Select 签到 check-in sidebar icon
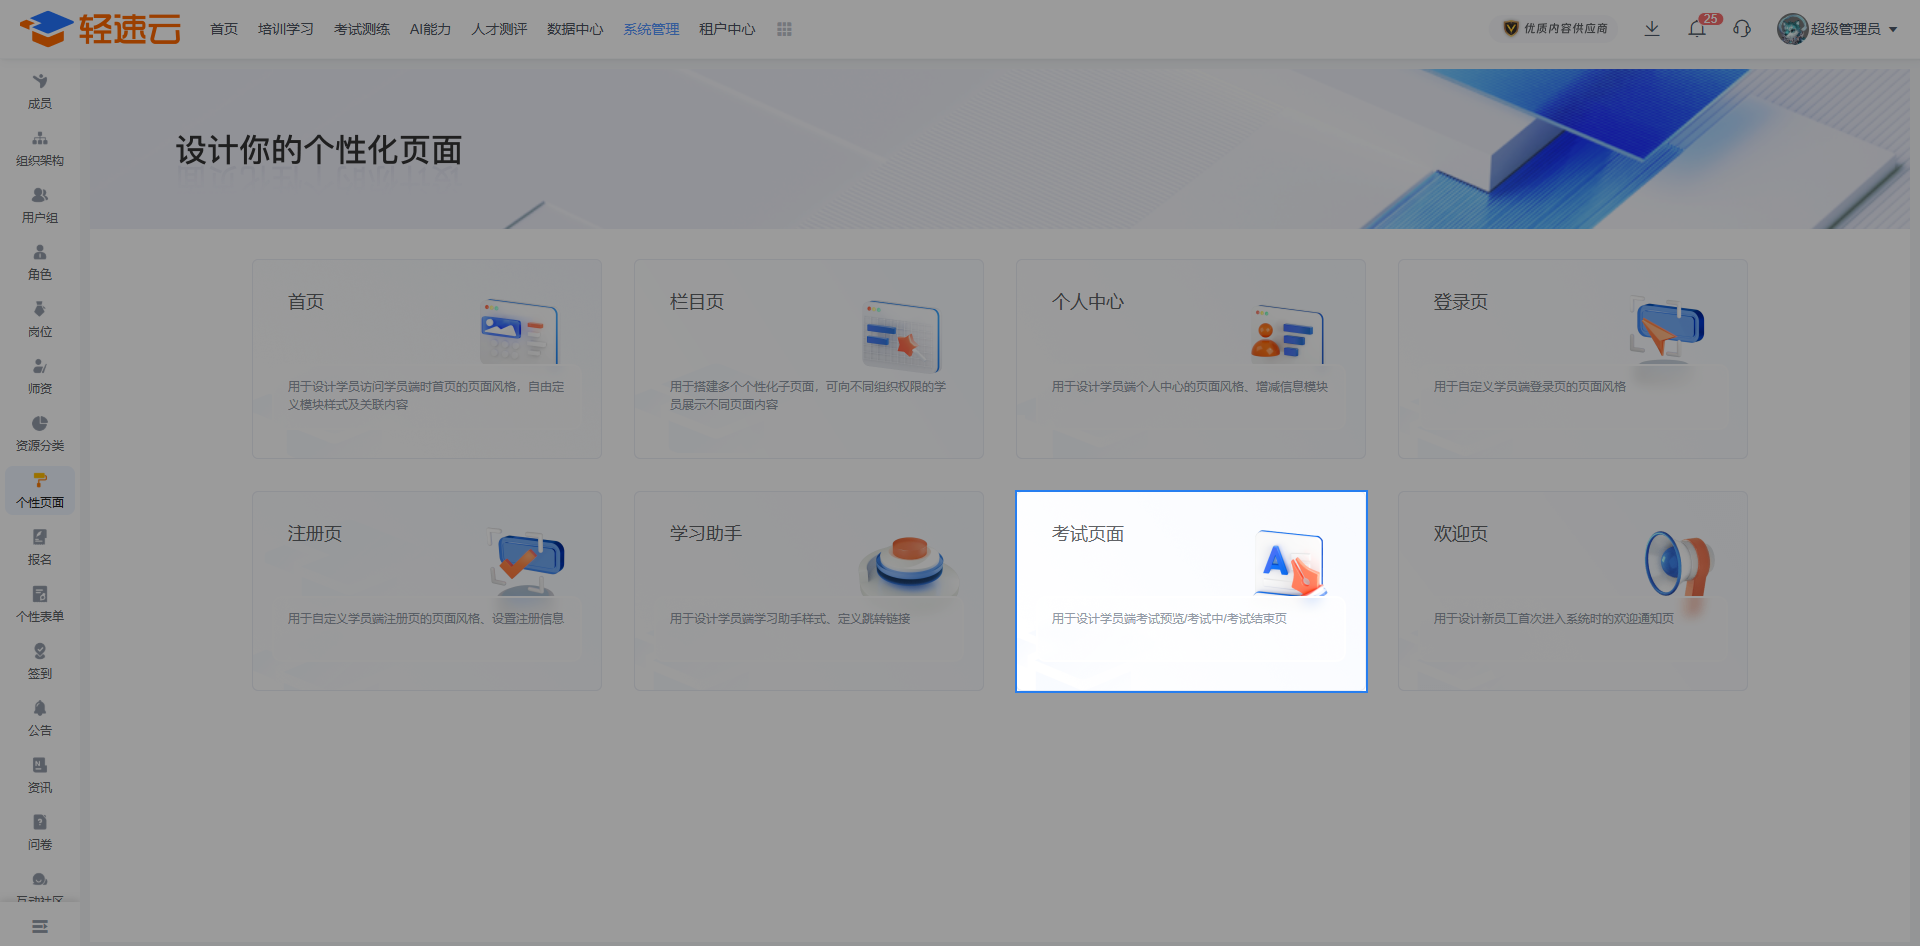 pos(40,661)
